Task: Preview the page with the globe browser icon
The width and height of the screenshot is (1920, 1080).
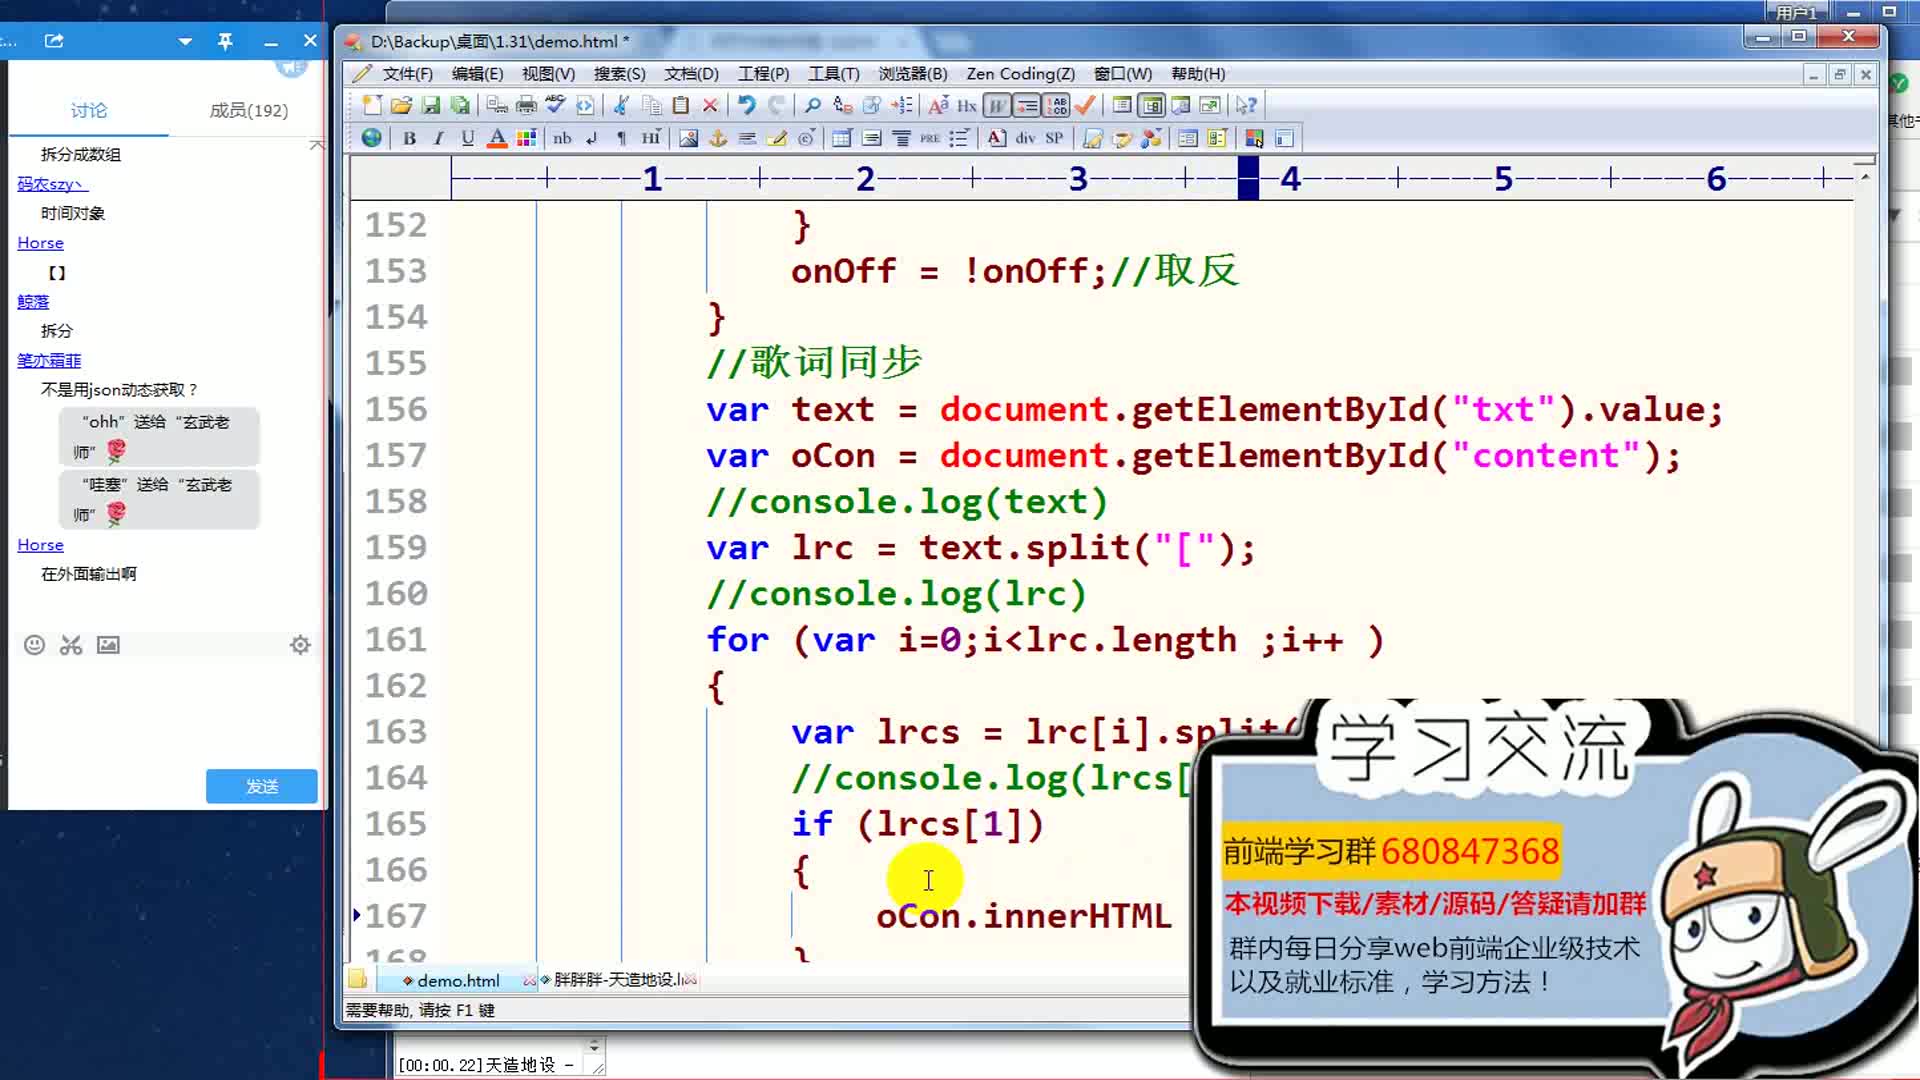Action: [371, 138]
